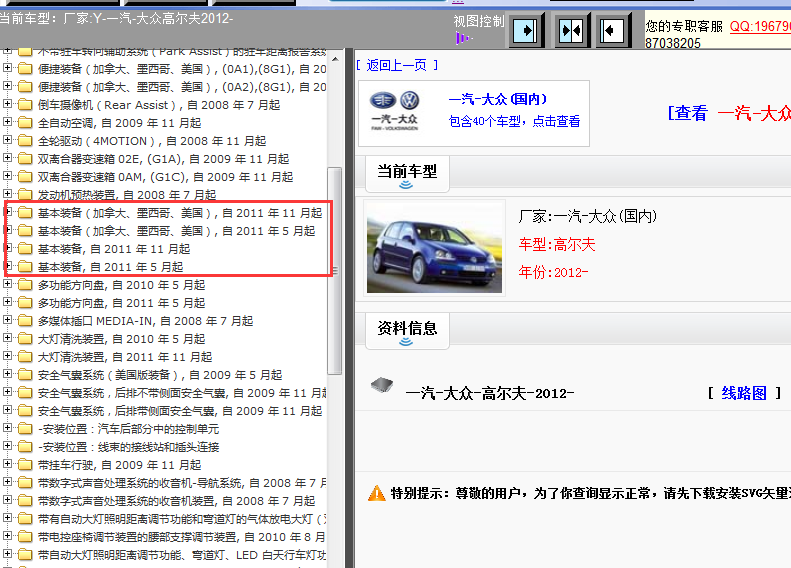Open the 线路图 link
This screenshot has height=568, width=791.
coord(744,393)
